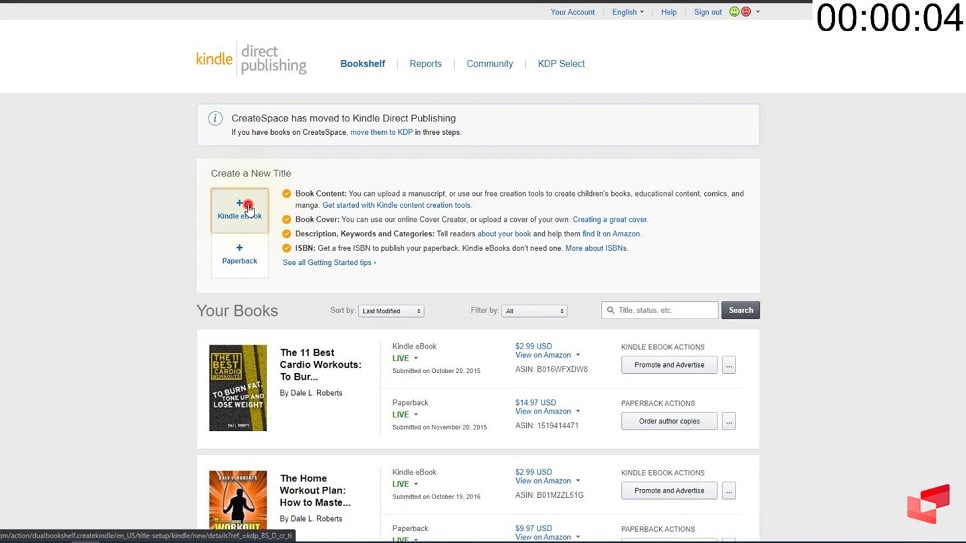
Task: Create a new Kindle eBook title
Action: pyautogui.click(x=240, y=210)
